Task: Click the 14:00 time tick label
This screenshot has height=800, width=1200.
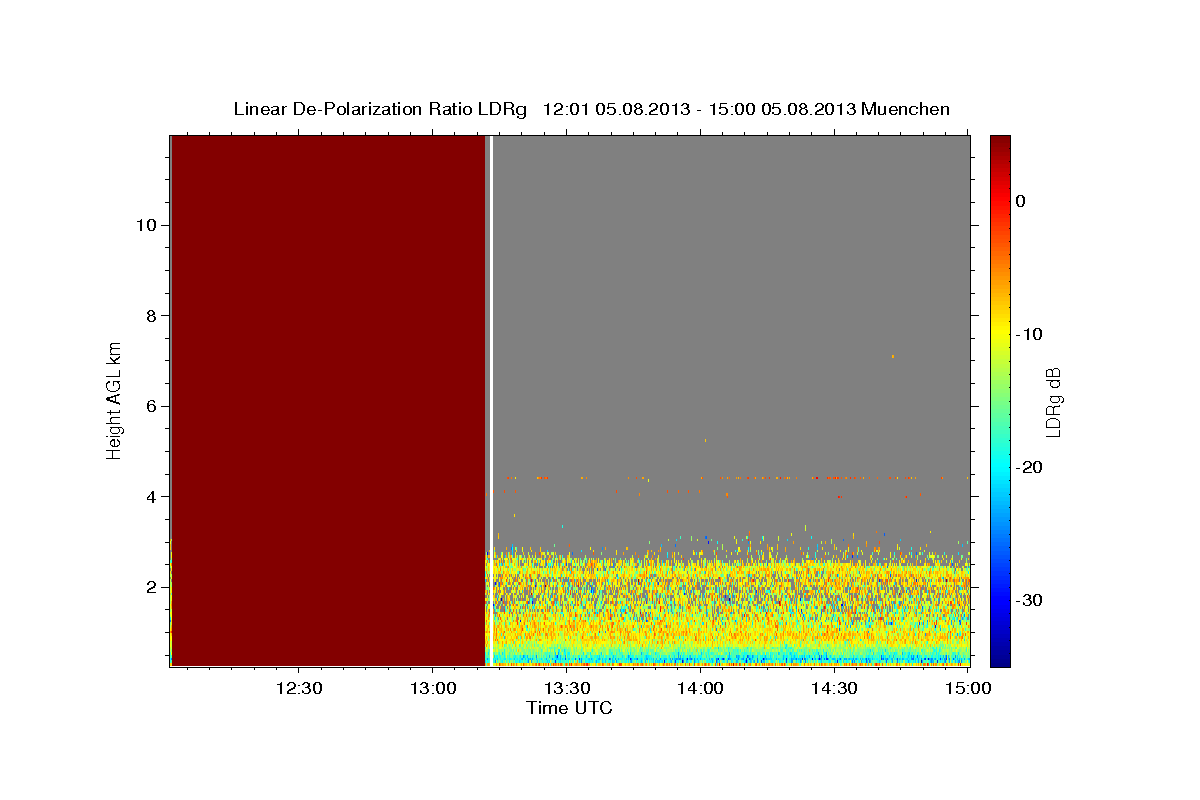Action: [700, 688]
